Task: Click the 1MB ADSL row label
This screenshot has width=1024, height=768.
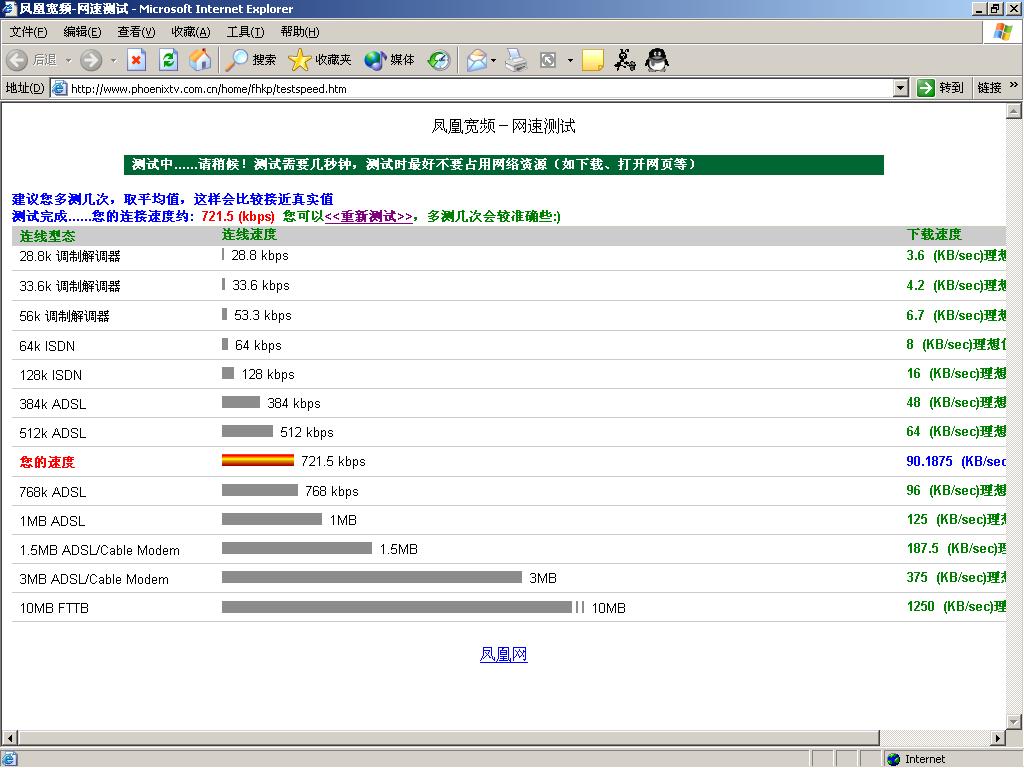Action: click(52, 521)
